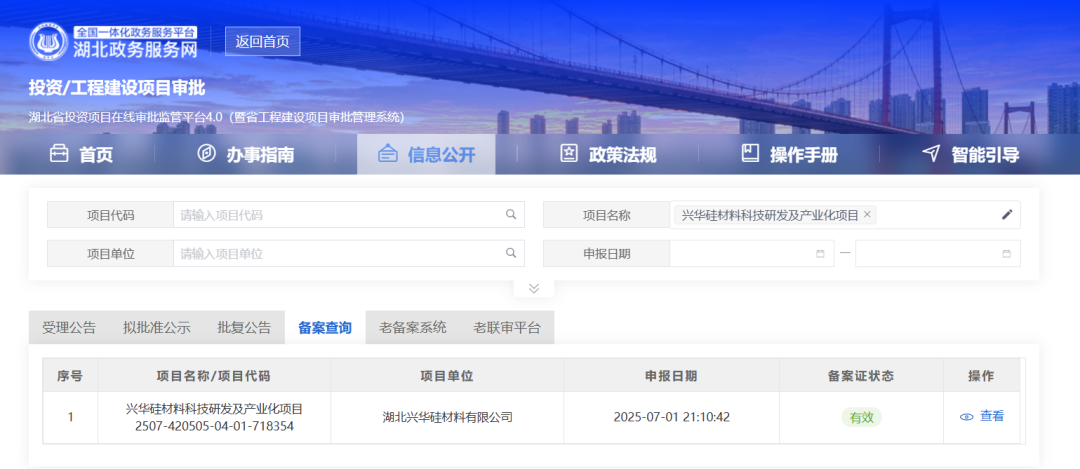Image resolution: width=1080 pixels, height=469 pixels.
Task: Click the 申报日期 column header
Action: [671, 375]
